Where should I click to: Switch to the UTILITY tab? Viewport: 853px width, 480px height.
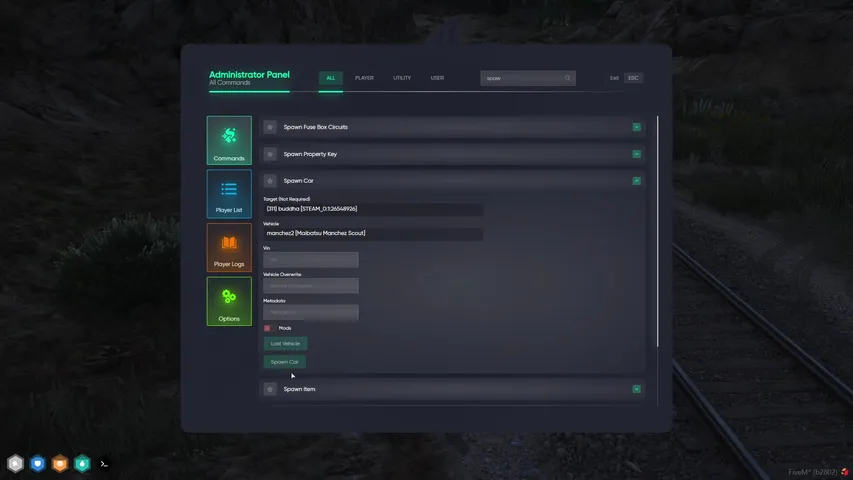click(x=402, y=78)
